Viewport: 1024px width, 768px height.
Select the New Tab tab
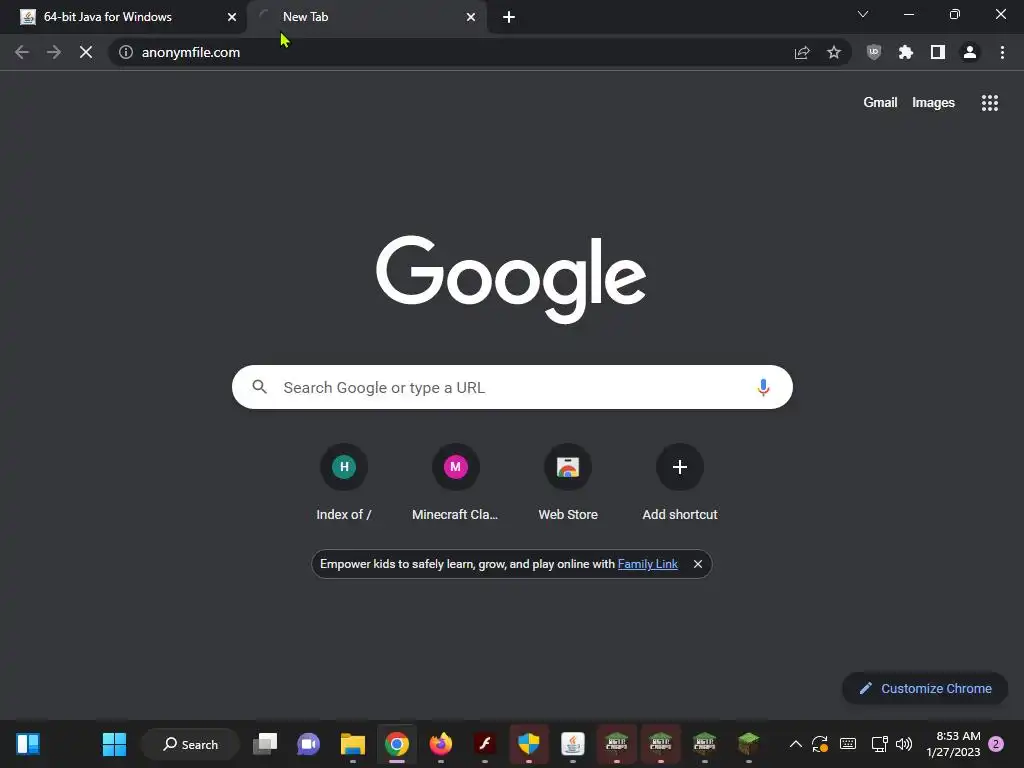click(x=366, y=17)
